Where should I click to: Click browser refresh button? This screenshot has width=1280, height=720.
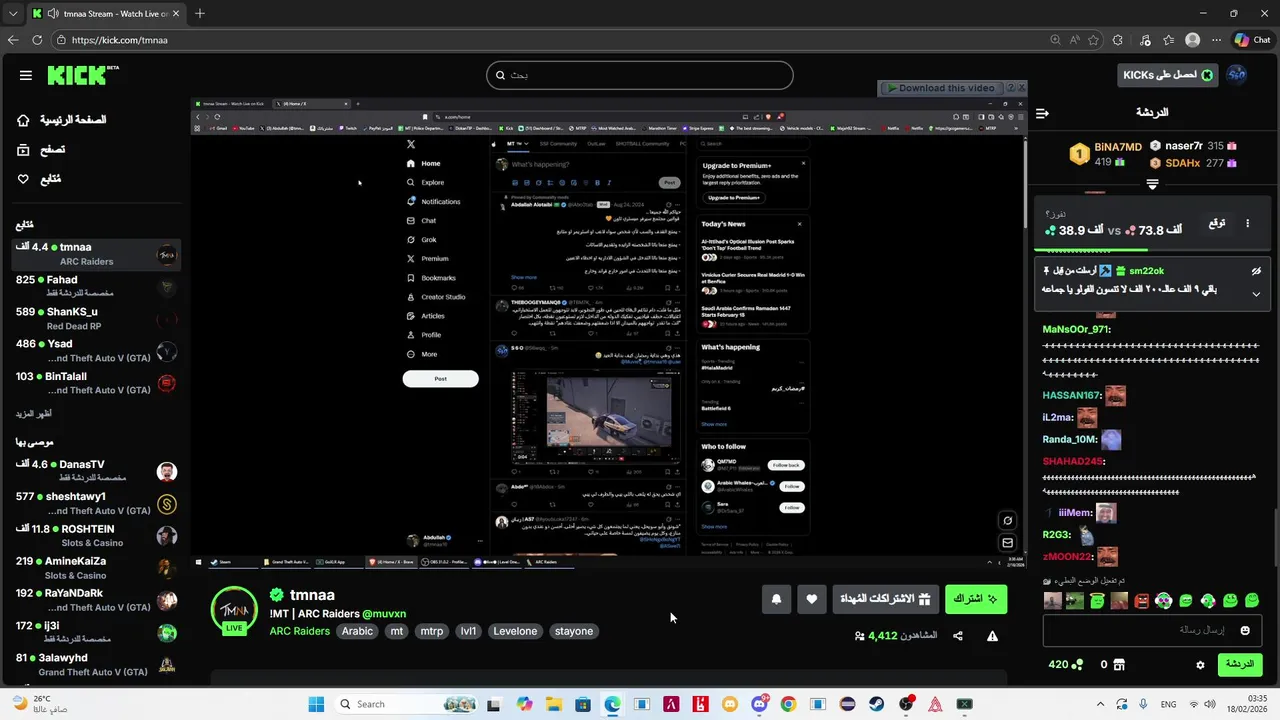coord(37,40)
